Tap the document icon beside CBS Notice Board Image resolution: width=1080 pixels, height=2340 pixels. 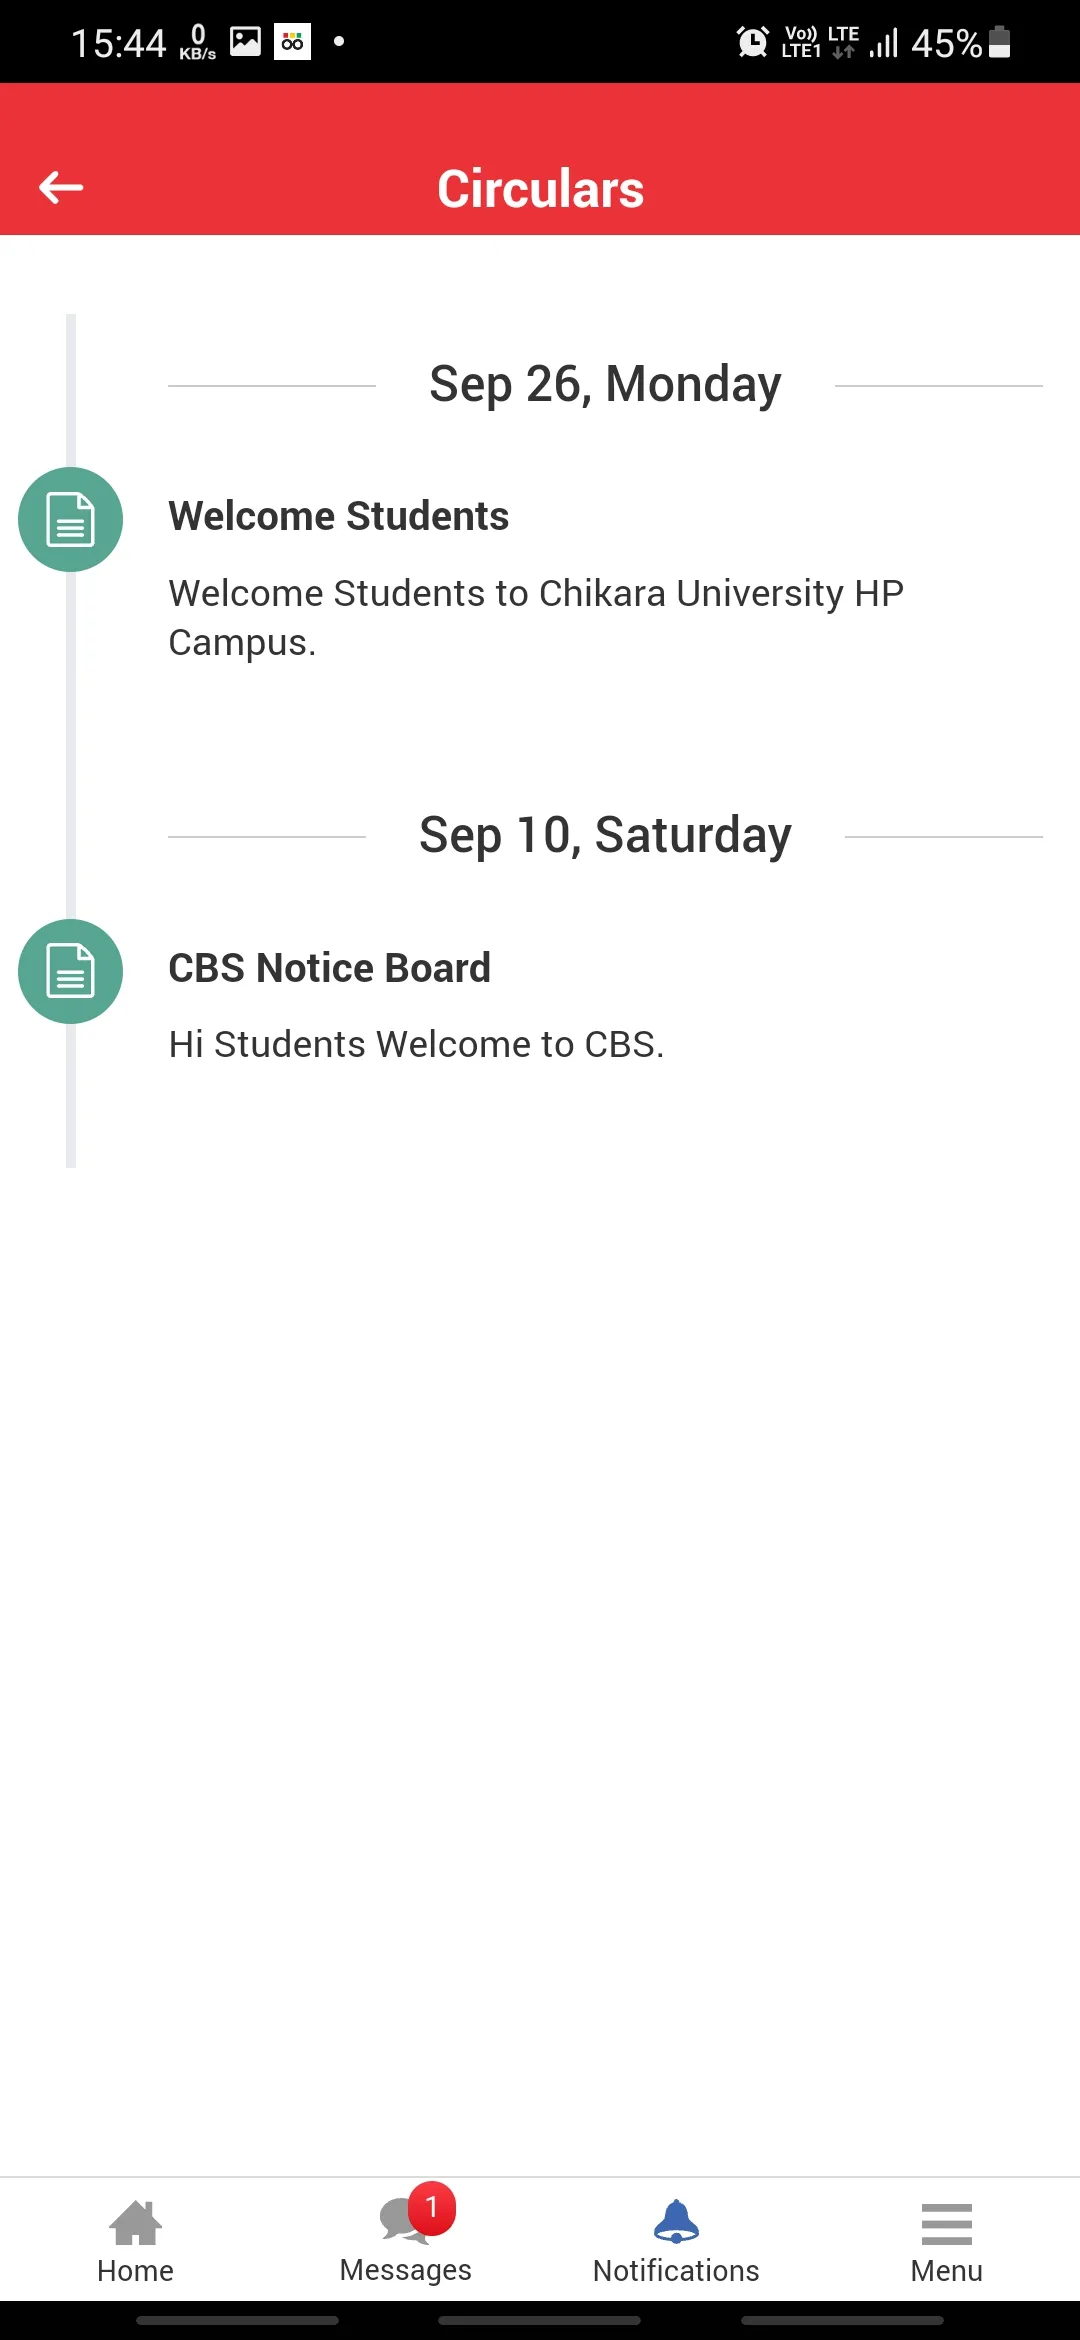pyautogui.click(x=70, y=971)
